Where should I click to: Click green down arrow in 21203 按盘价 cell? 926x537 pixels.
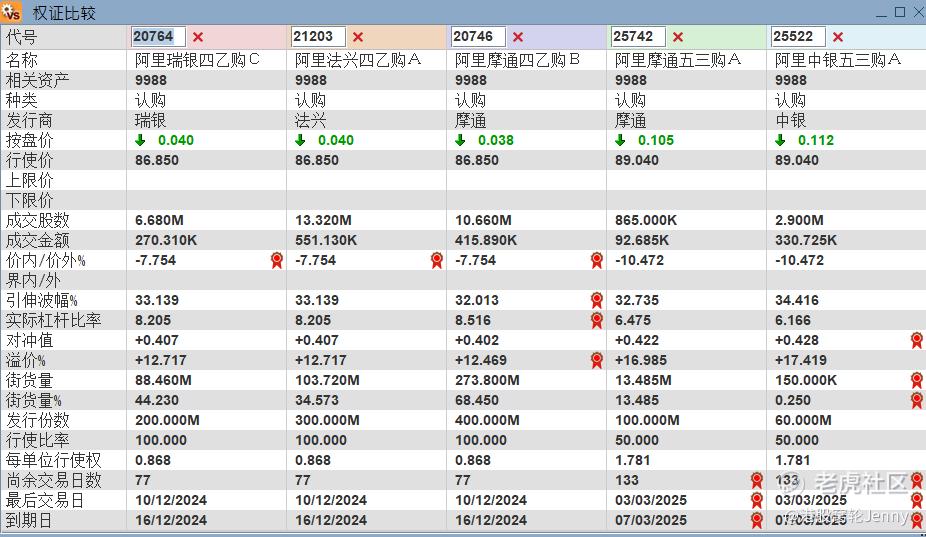[x=300, y=140]
